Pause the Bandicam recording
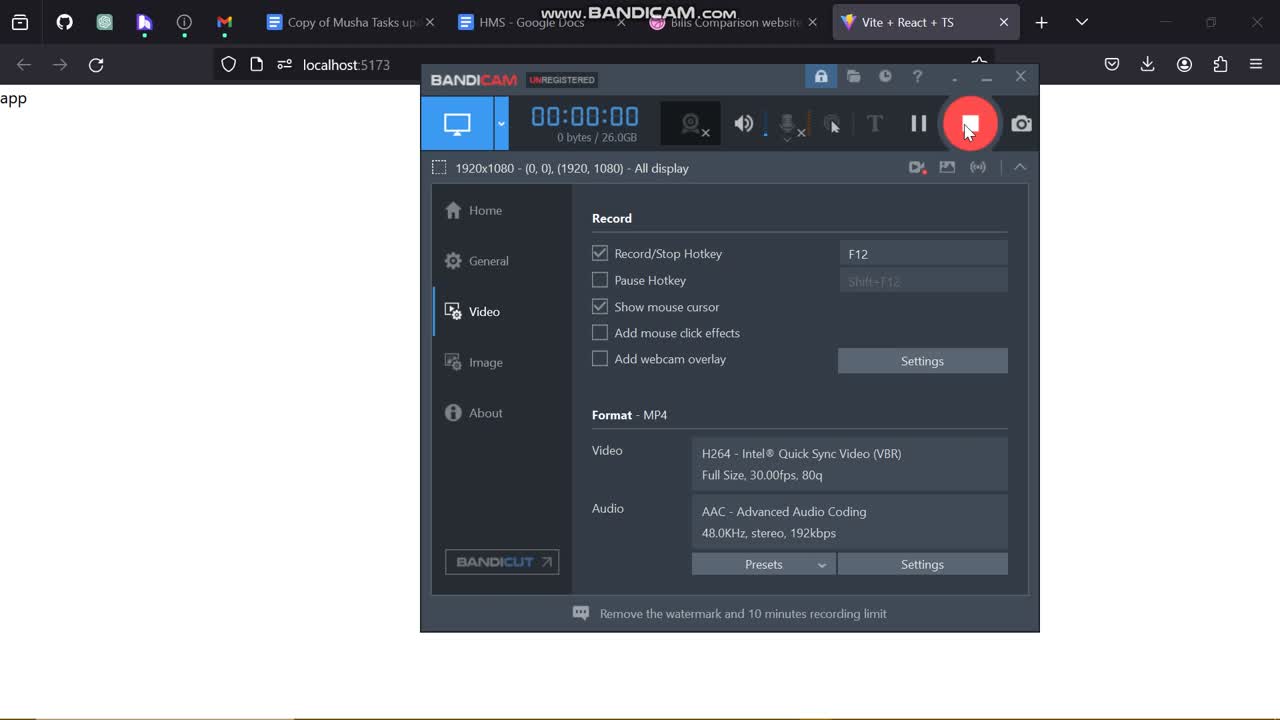 (x=918, y=123)
